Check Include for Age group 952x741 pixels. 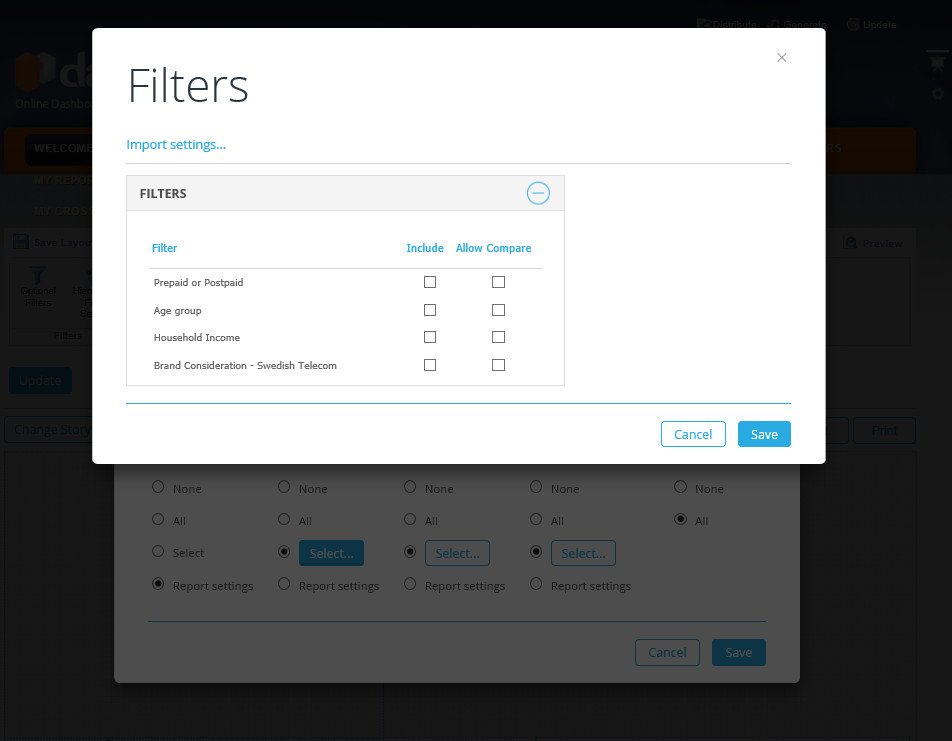430,310
